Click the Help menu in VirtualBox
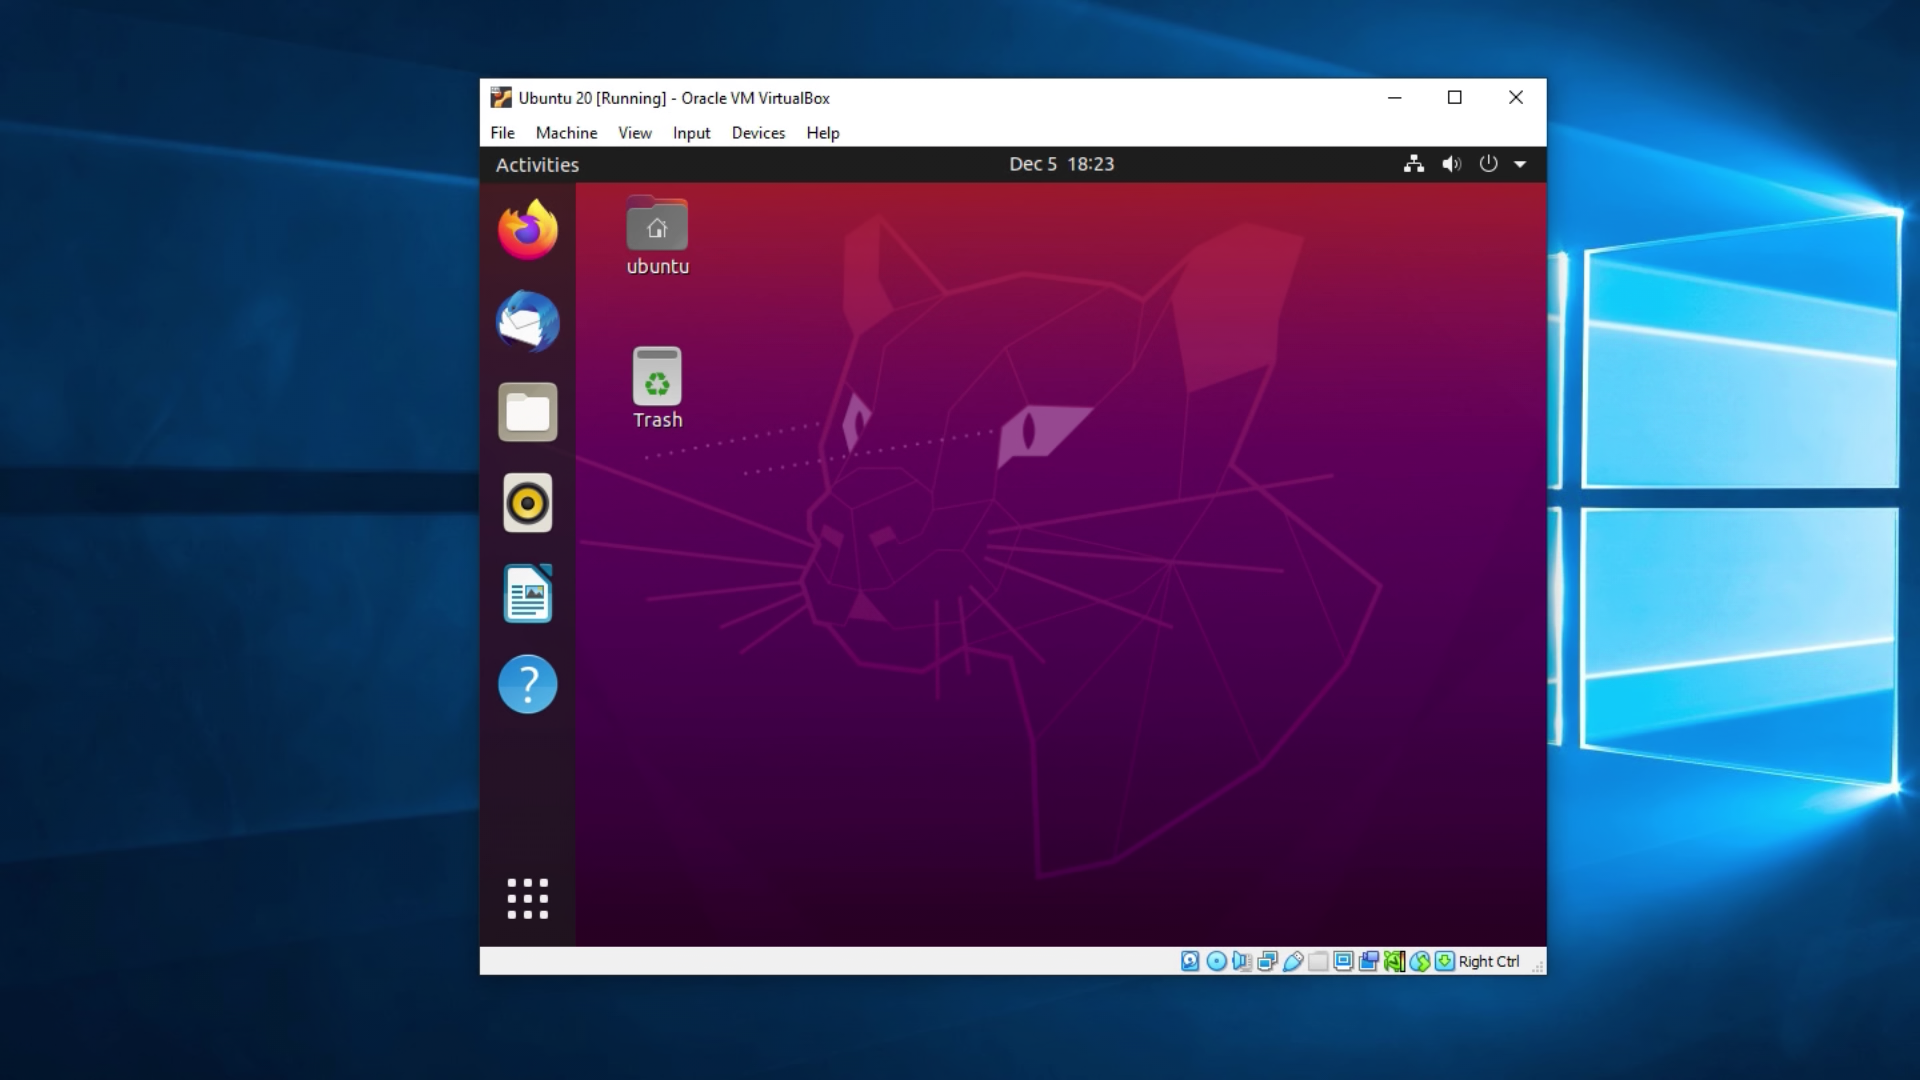The width and height of the screenshot is (1920, 1080). pyautogui.click(x=822, y=132)
